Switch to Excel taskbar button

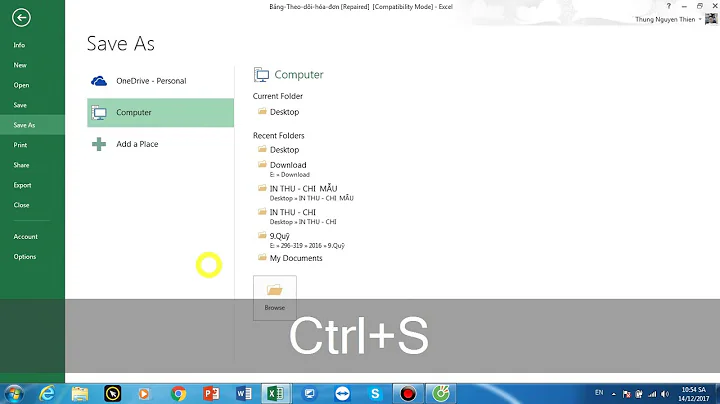(x=276, y=394)
